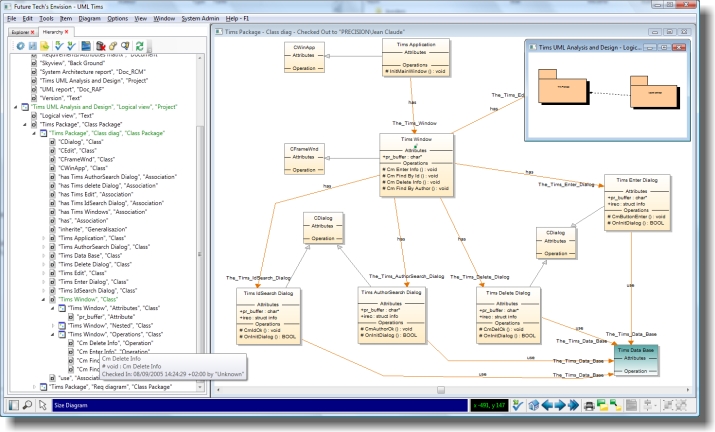Viewport: 715px width, 432px height.
Task: Click the panel layout icon in status bar
Action: pos(14,405)
